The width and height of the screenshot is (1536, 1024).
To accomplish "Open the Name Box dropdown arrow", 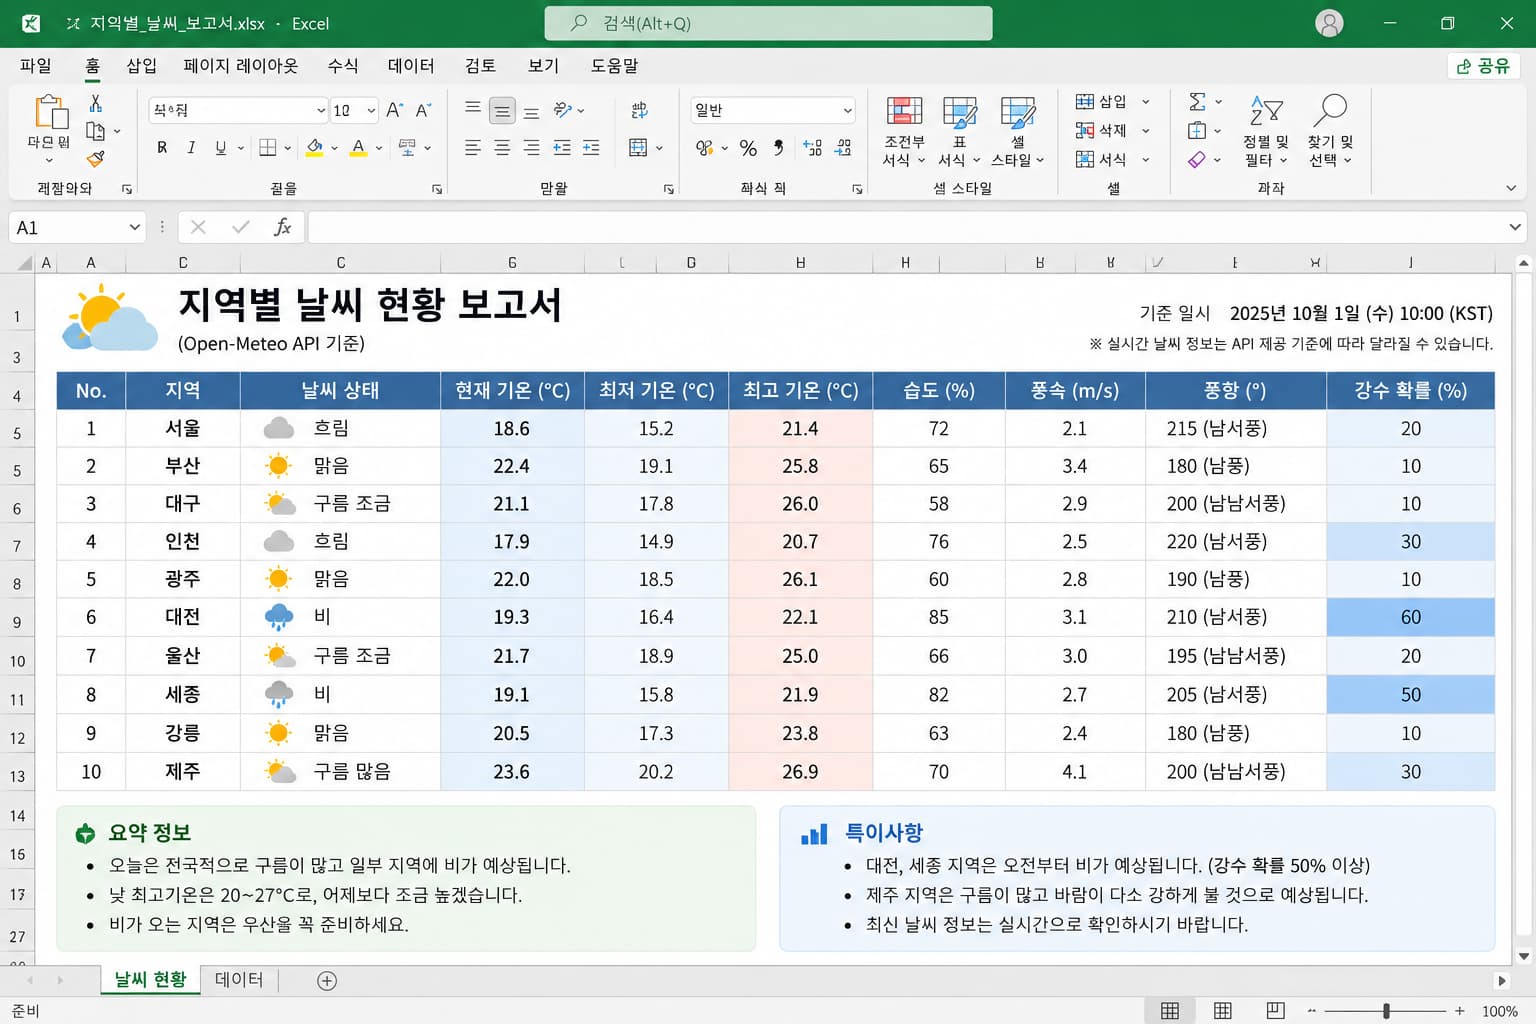I will point(135,228).
